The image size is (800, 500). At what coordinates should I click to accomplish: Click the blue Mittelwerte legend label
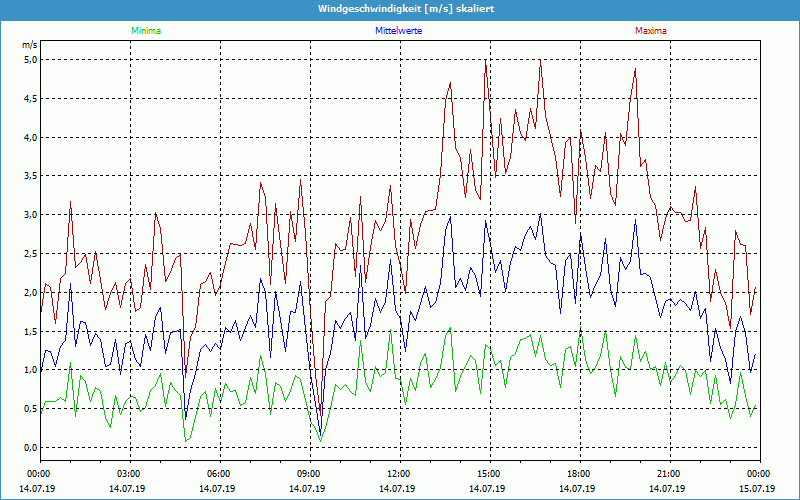[x=398, y=31]
